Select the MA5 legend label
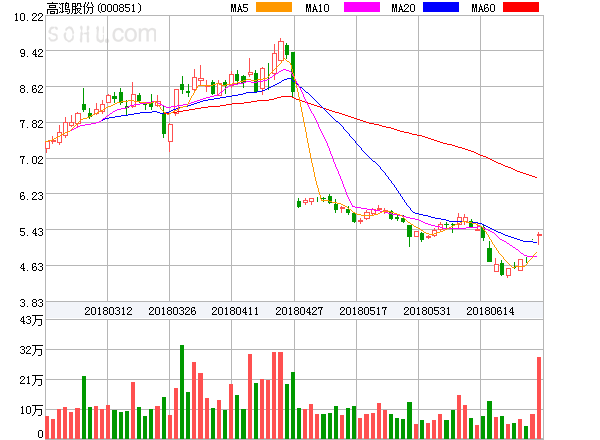The image size is (600, 440). pos(239,8)
